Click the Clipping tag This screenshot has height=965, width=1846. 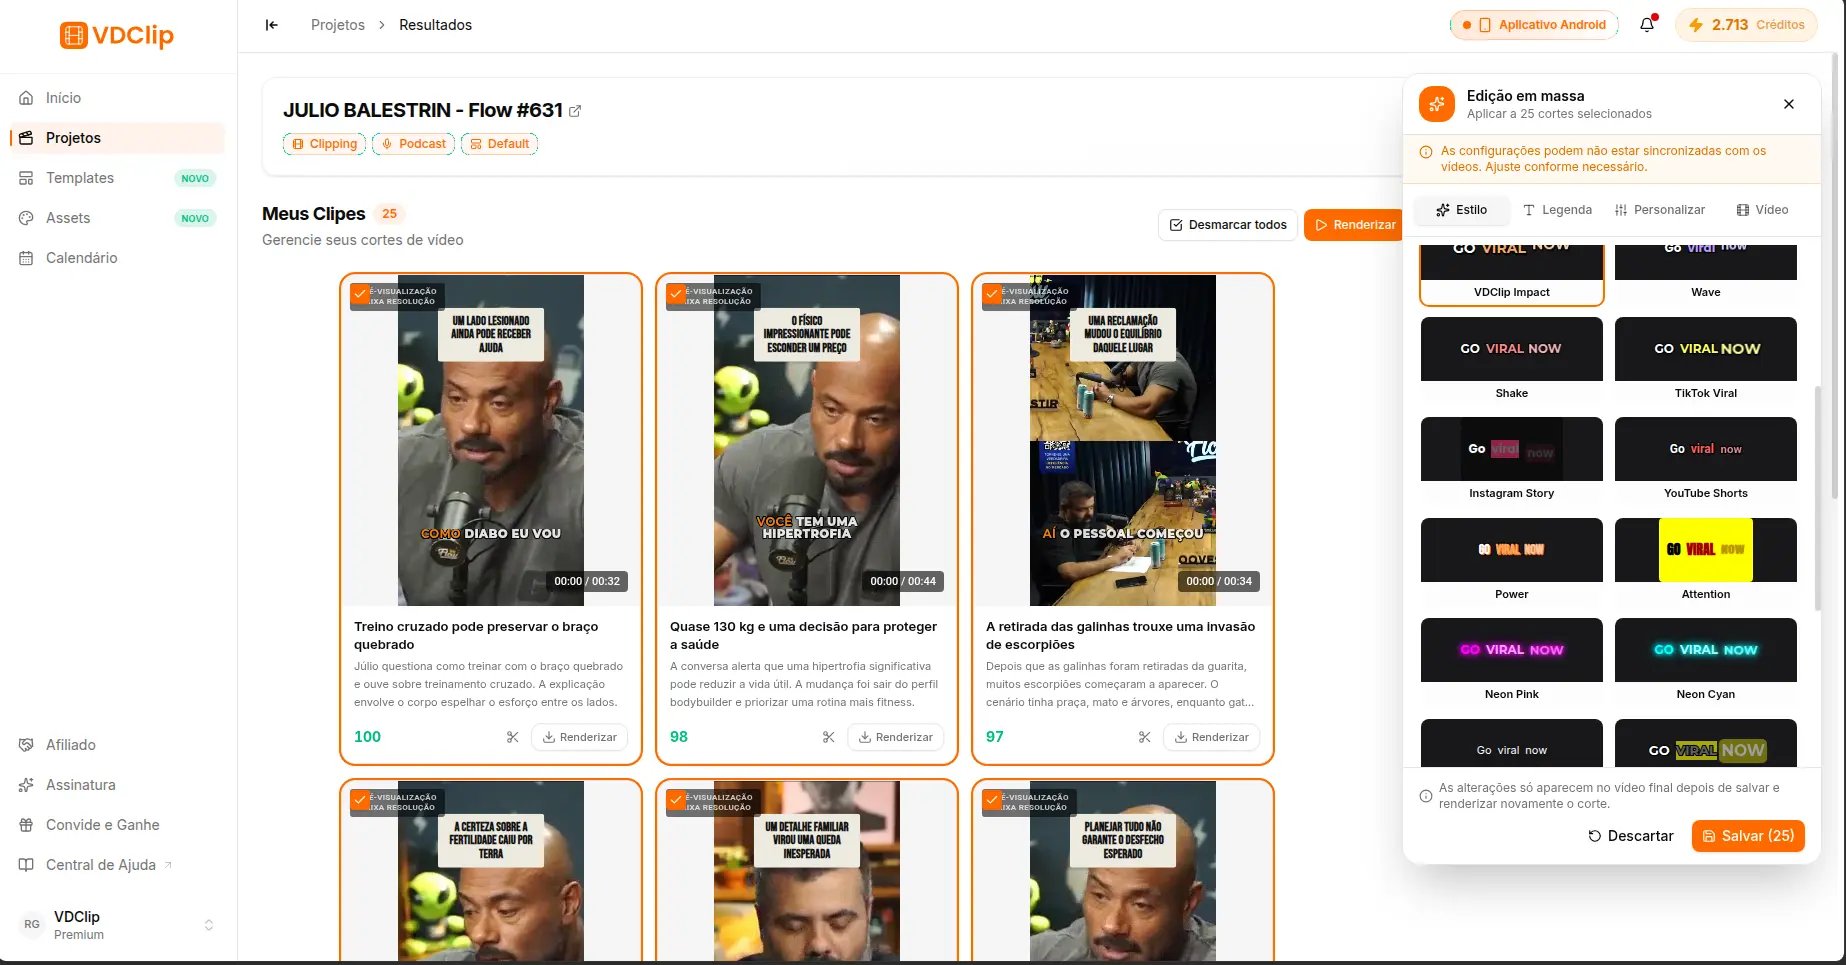pyautogui.click(x=324, y=144)
